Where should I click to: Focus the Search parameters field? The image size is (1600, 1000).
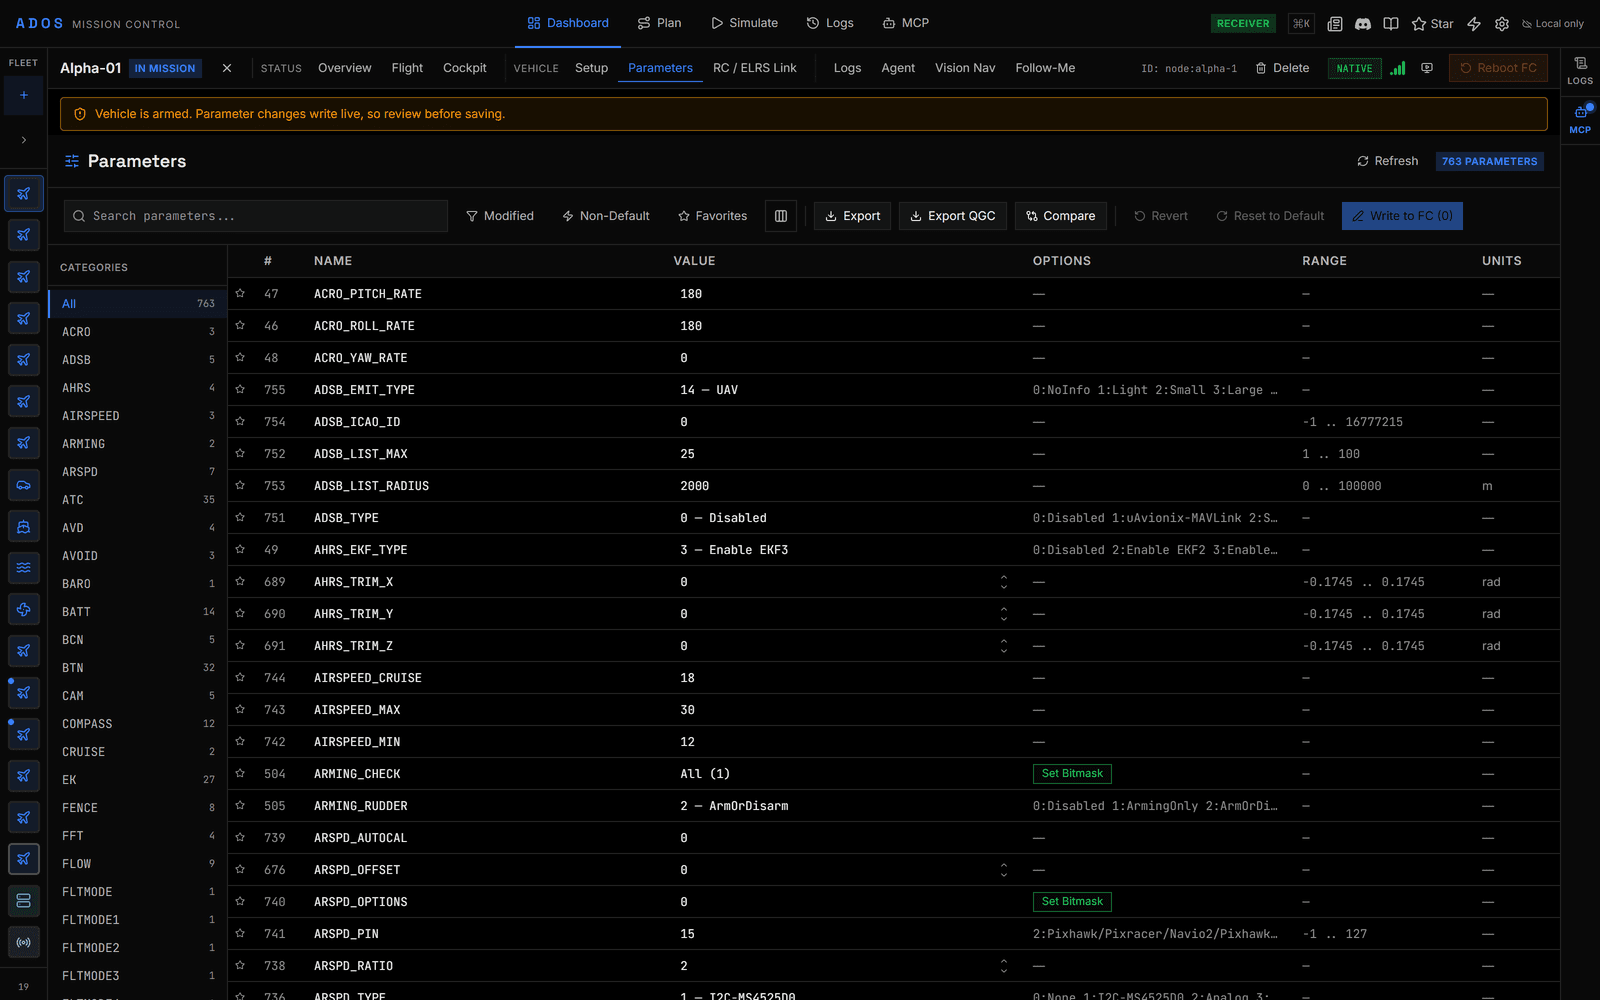(x=256, y=216)
